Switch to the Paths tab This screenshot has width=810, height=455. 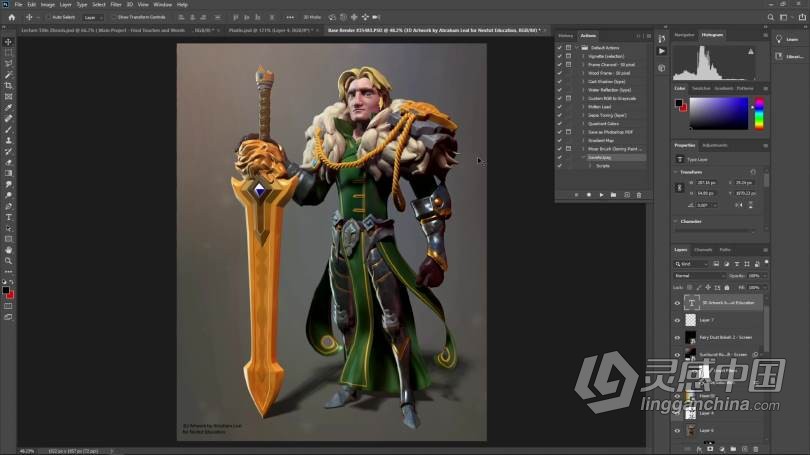point(725,250)
